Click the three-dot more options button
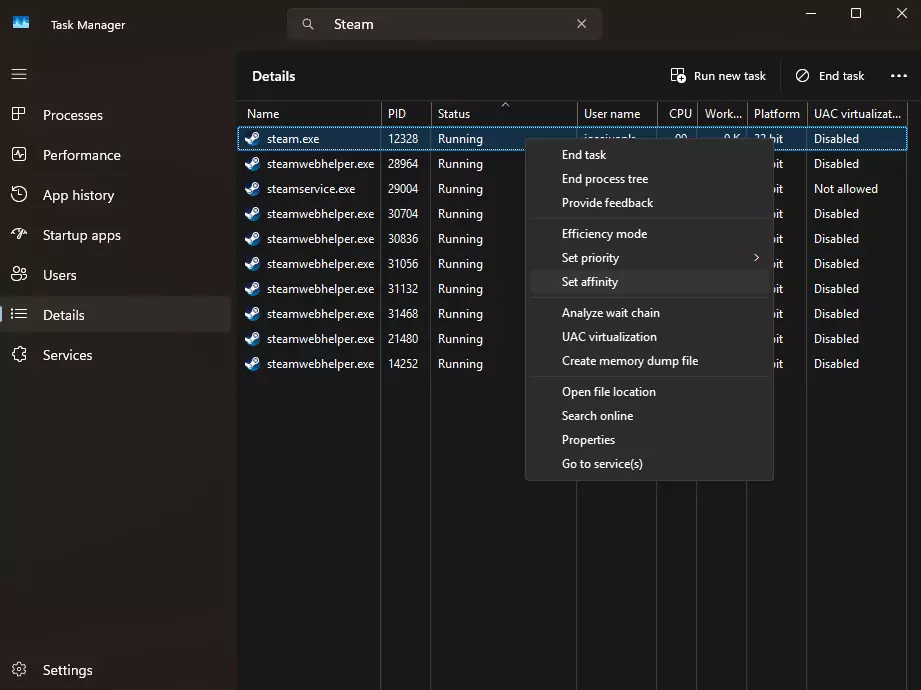 pyautogui.click(x=898, y=76)
